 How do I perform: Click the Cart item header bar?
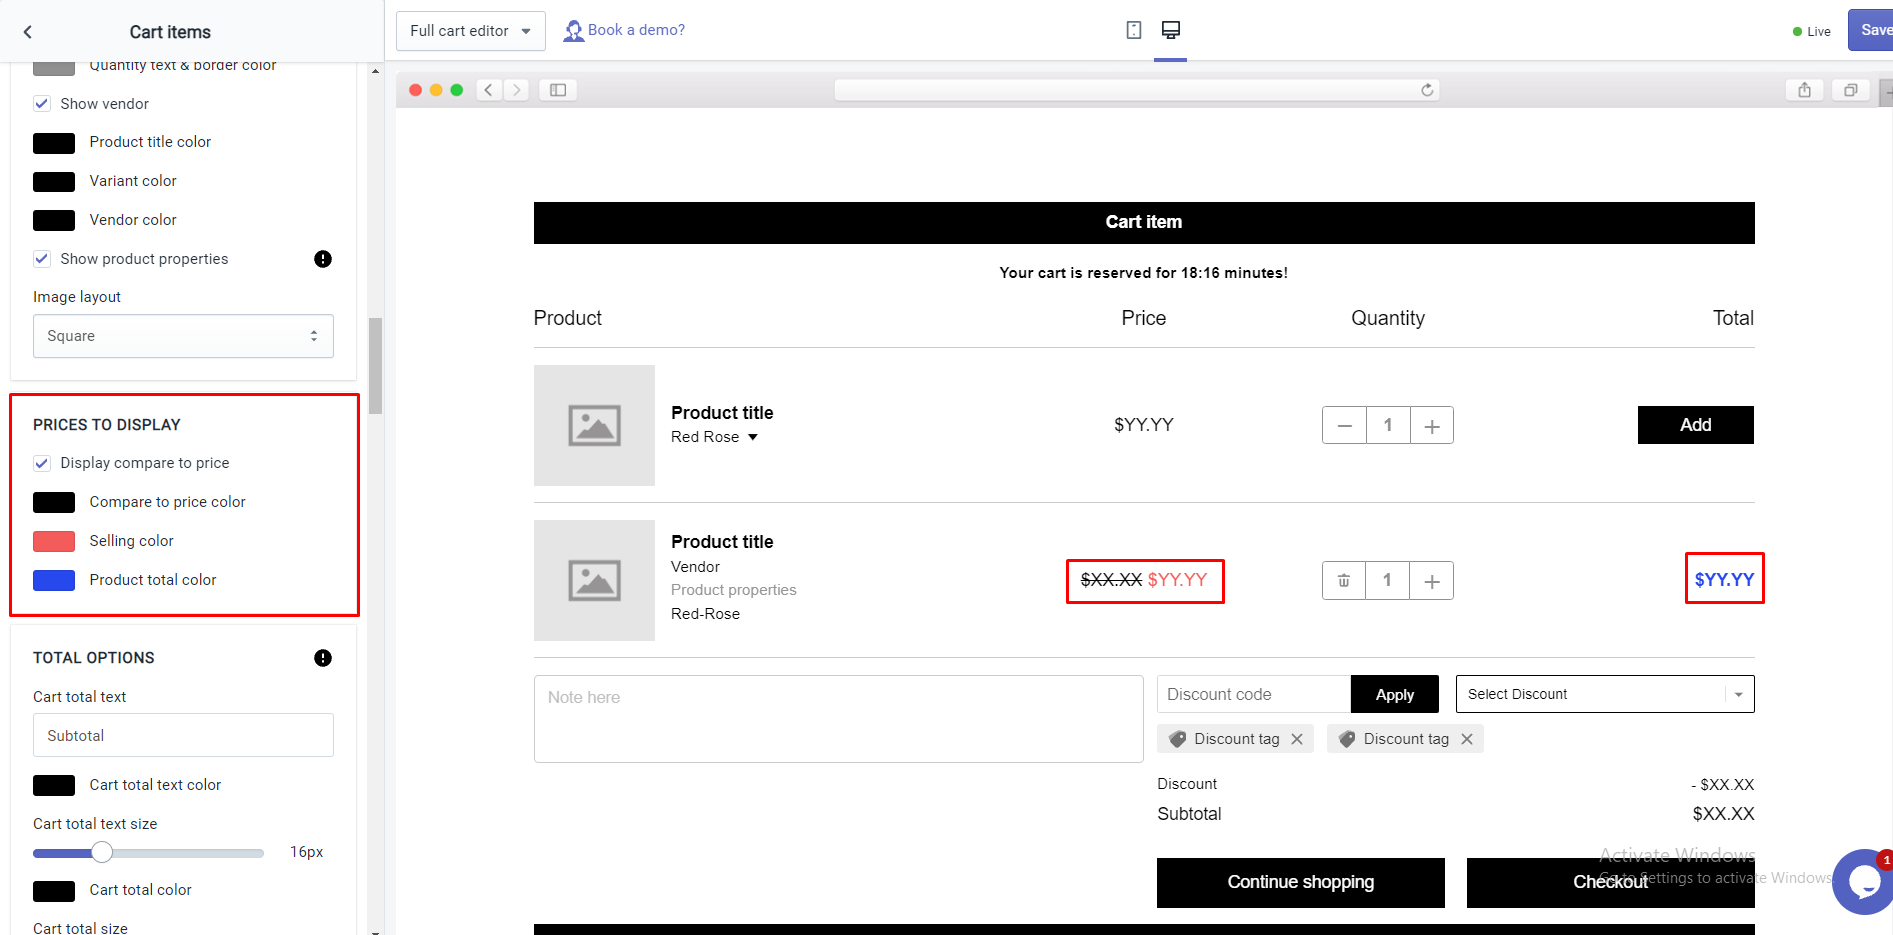tap(1144, 222)
